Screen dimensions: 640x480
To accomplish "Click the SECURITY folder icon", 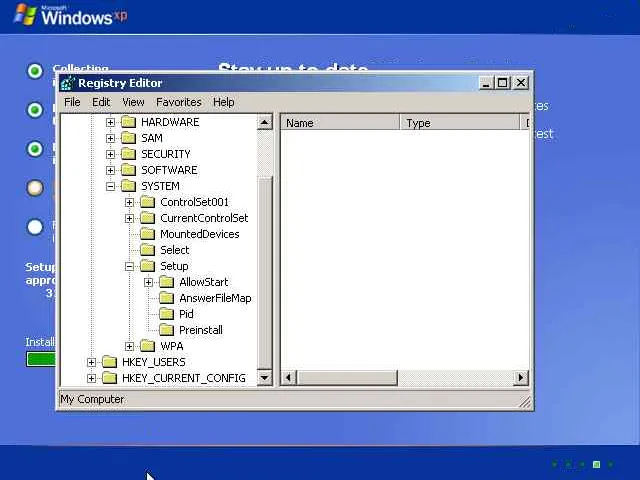I will coord(129,154).
